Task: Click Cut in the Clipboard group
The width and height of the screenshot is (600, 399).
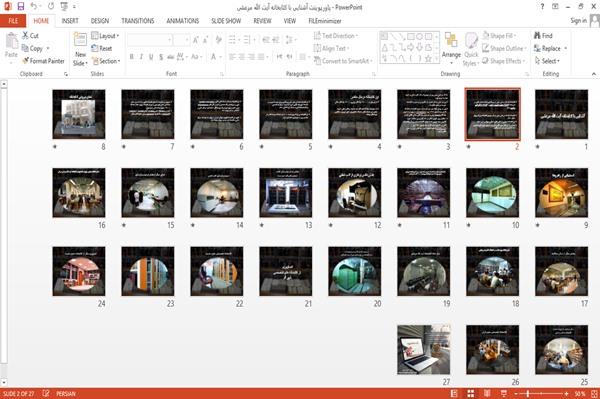Action: [x=30, y=36]
